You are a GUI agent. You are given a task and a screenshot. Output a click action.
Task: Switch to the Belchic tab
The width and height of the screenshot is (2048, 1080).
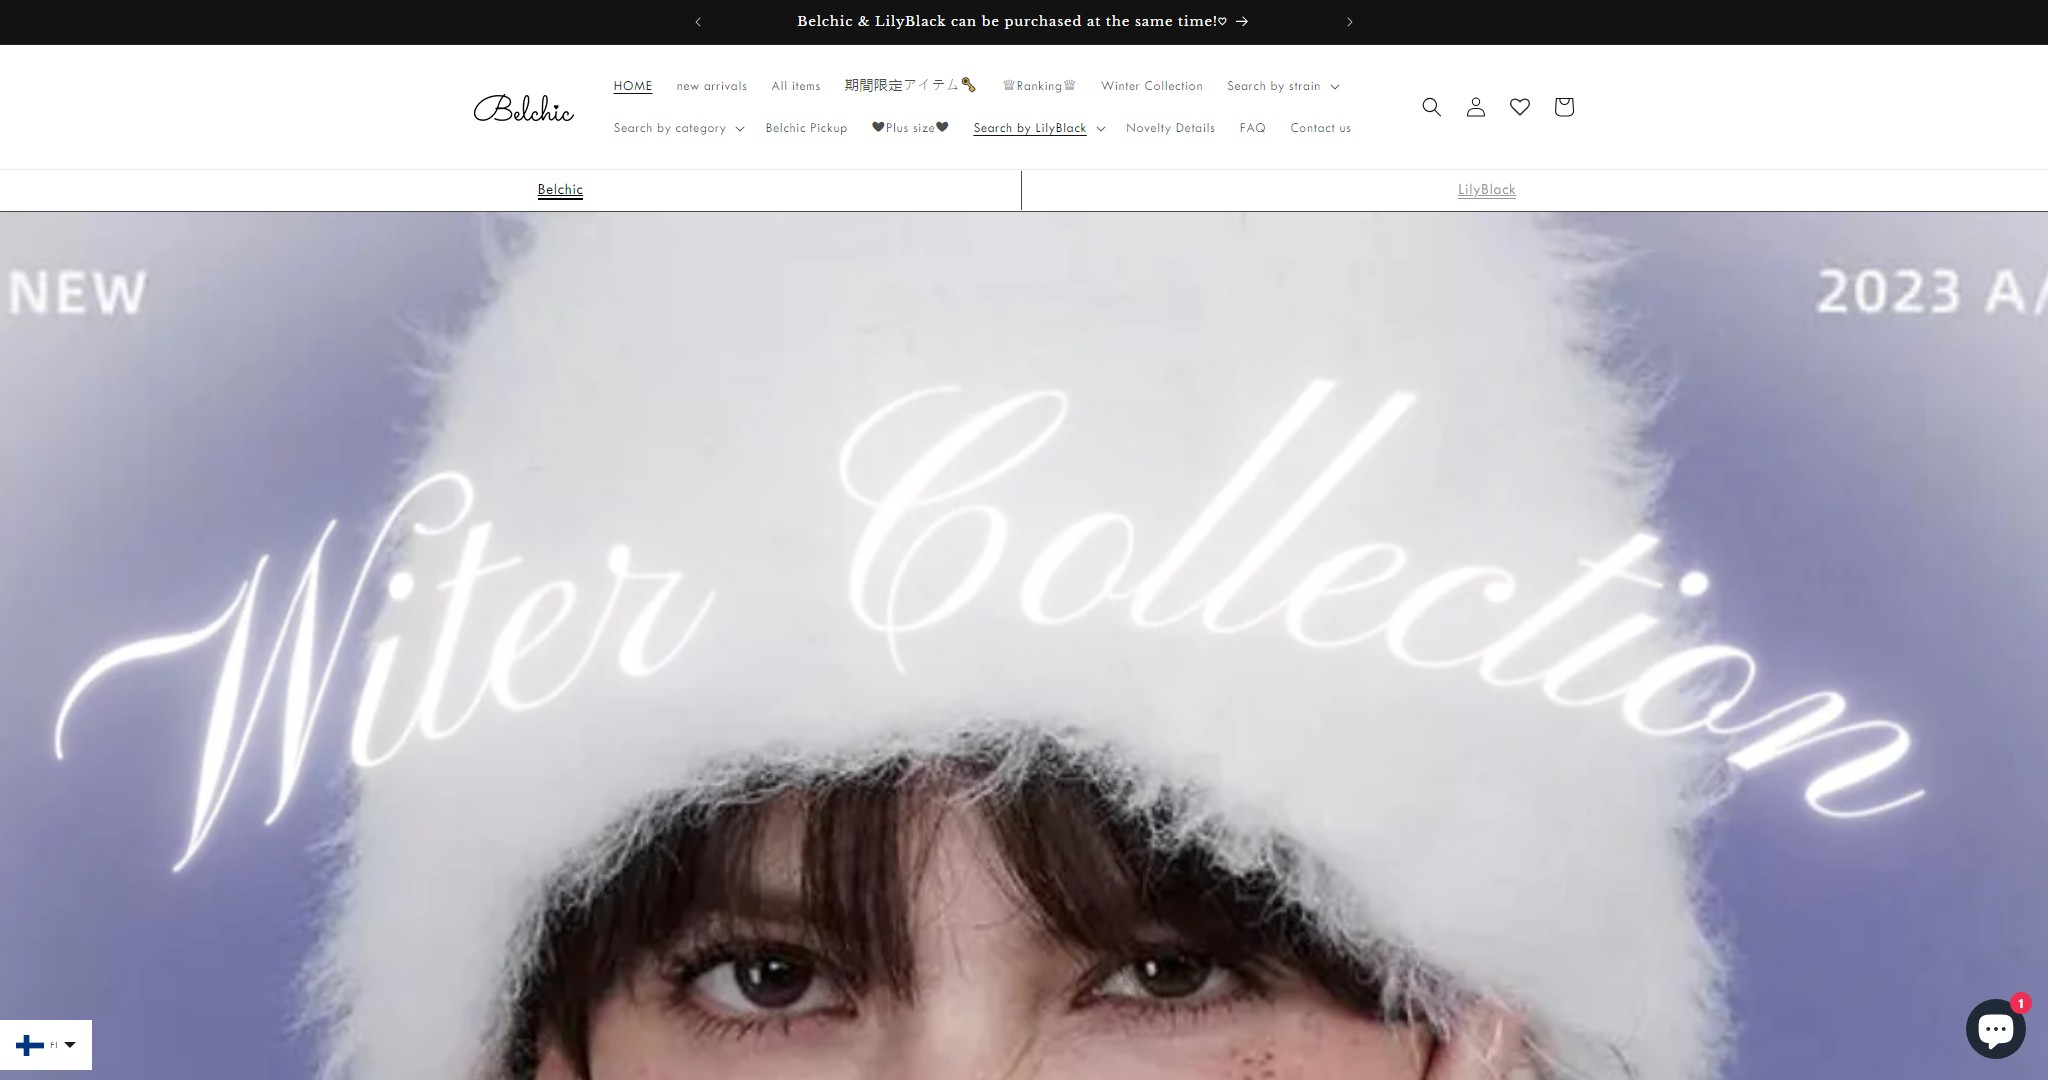pos(560,190)
